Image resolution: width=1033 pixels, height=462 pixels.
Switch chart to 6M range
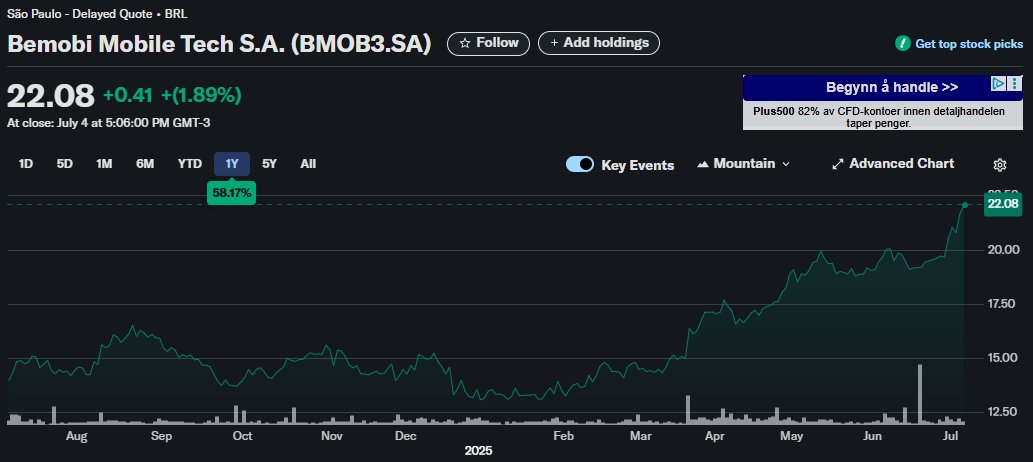(x=145, y=163)
